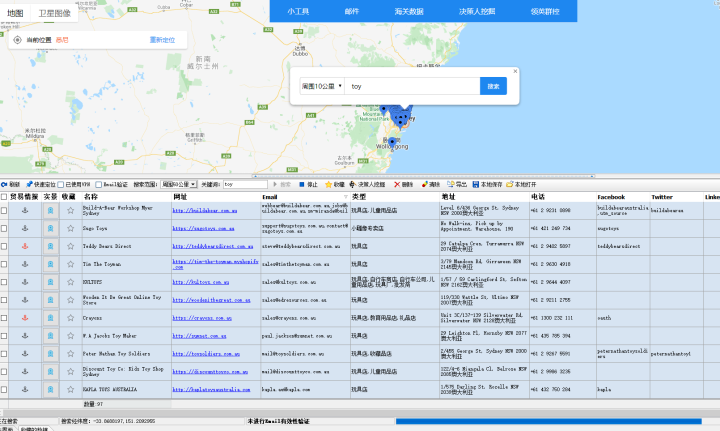This screenshot has height=431, width=720.
Task: Click the current-location target icon on map
Action: [17, 40]
